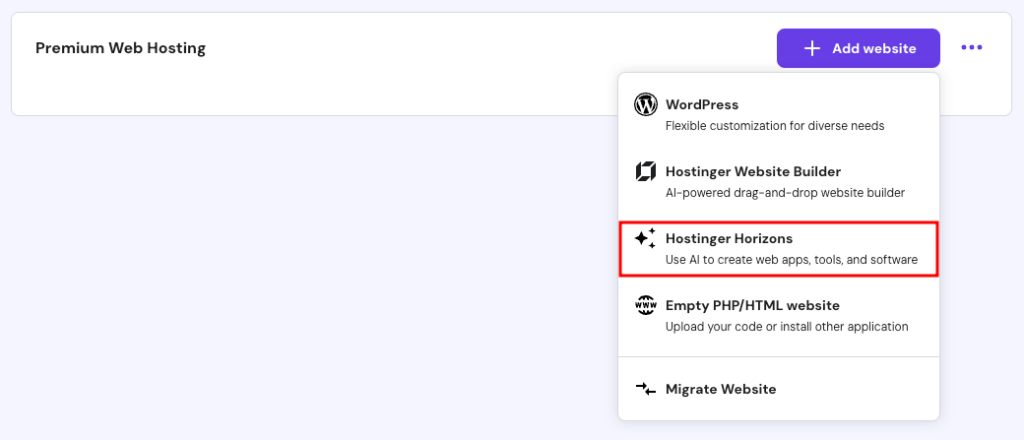Click the Migrate Website arrows icon
The height and width of the screenshot is (440, 1024).
pos(645,390)
